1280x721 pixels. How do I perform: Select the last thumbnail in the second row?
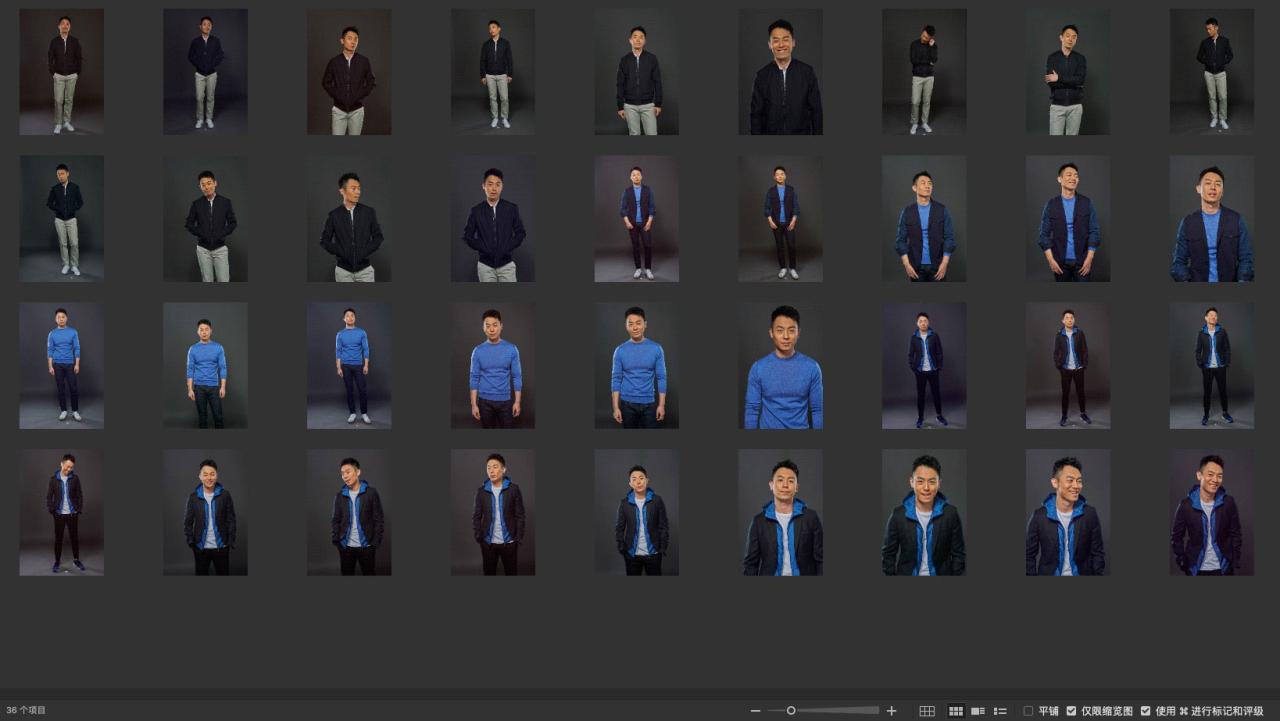[x=1211, y=218]
